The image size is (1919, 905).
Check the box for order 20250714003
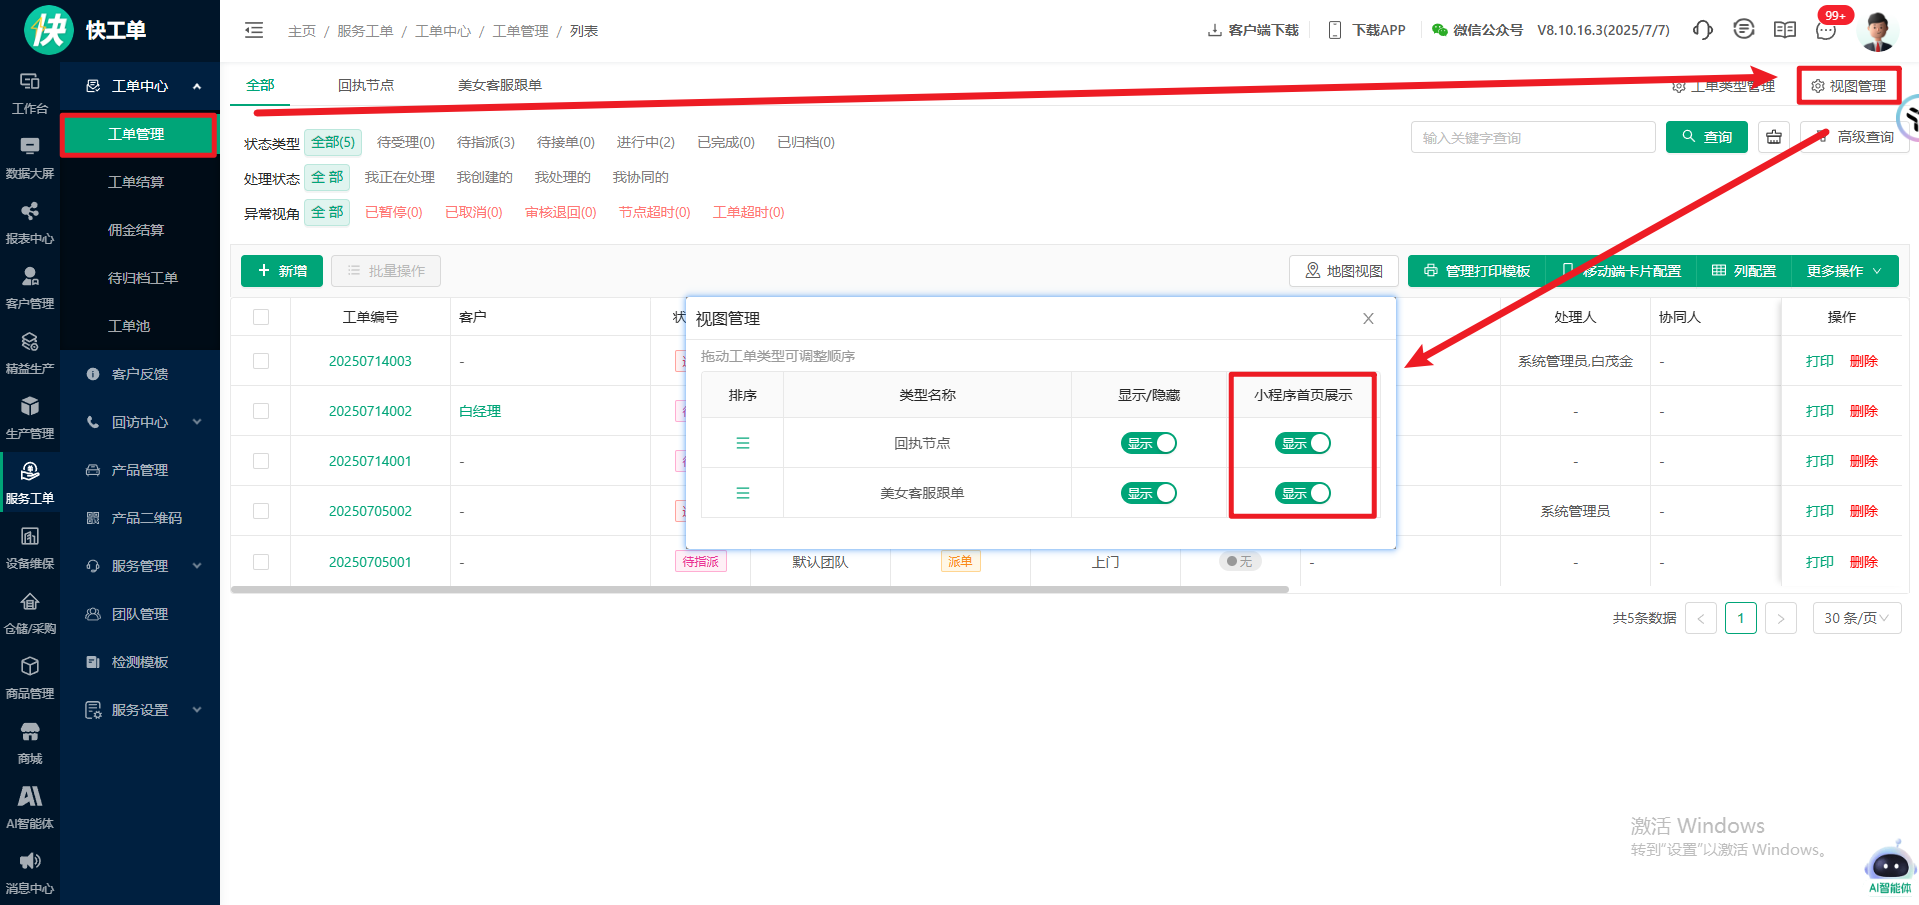pyautogui.click(x=261, y=361)
